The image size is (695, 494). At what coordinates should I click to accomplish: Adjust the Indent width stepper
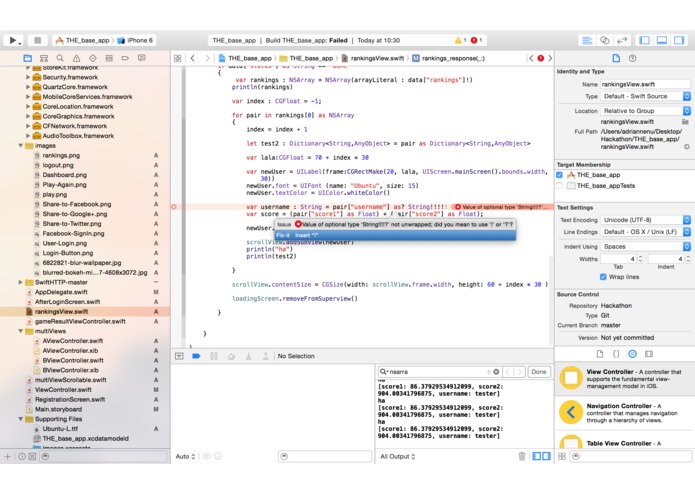tap(688, 259)
